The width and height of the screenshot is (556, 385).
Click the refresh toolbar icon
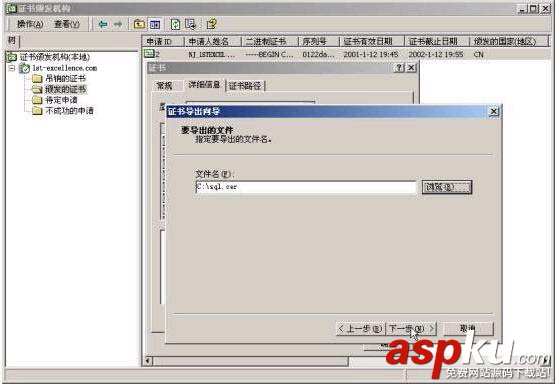pos(176,24)
